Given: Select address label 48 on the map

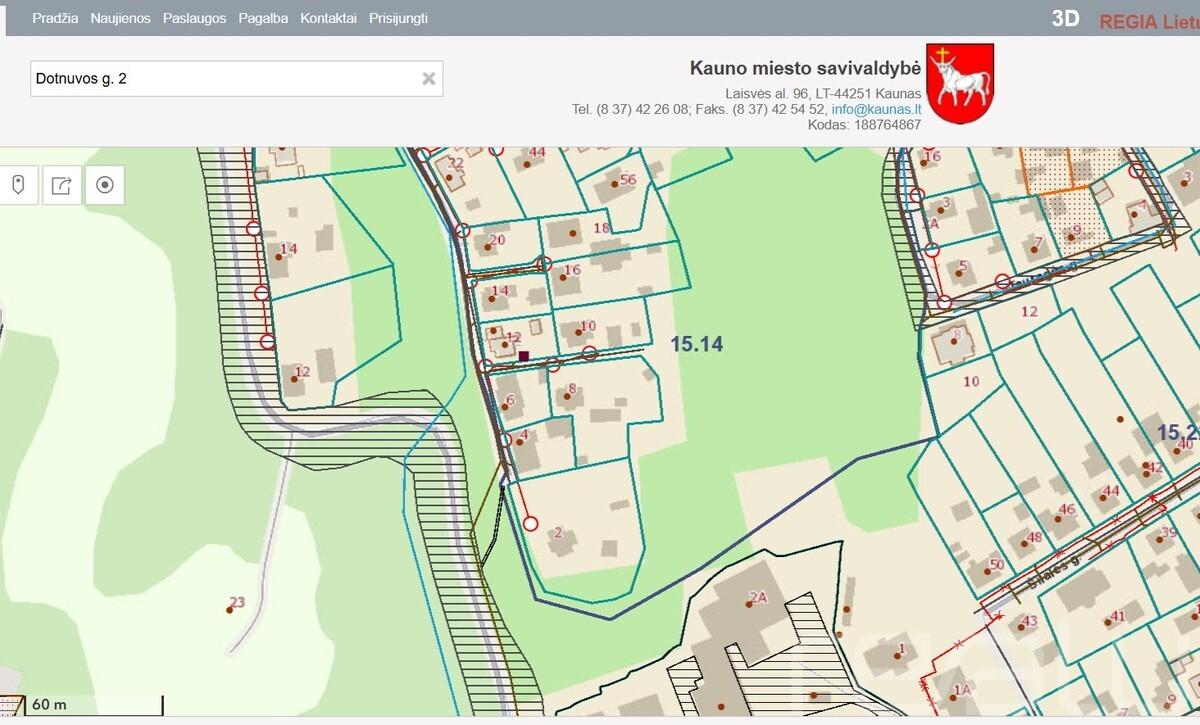Looking at the screenshot, I should click(x=1034, y=537).
